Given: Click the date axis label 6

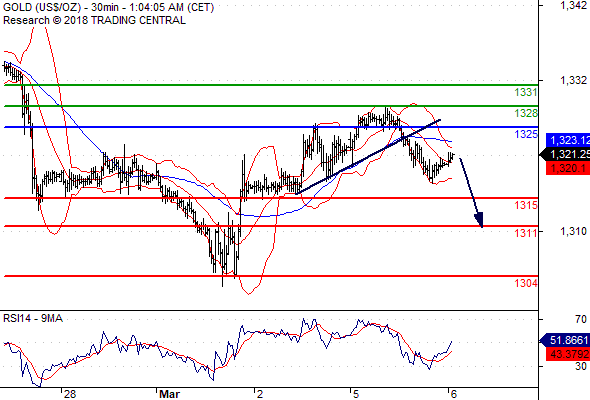Looking at the screenshot, I should tap(454, 394).
